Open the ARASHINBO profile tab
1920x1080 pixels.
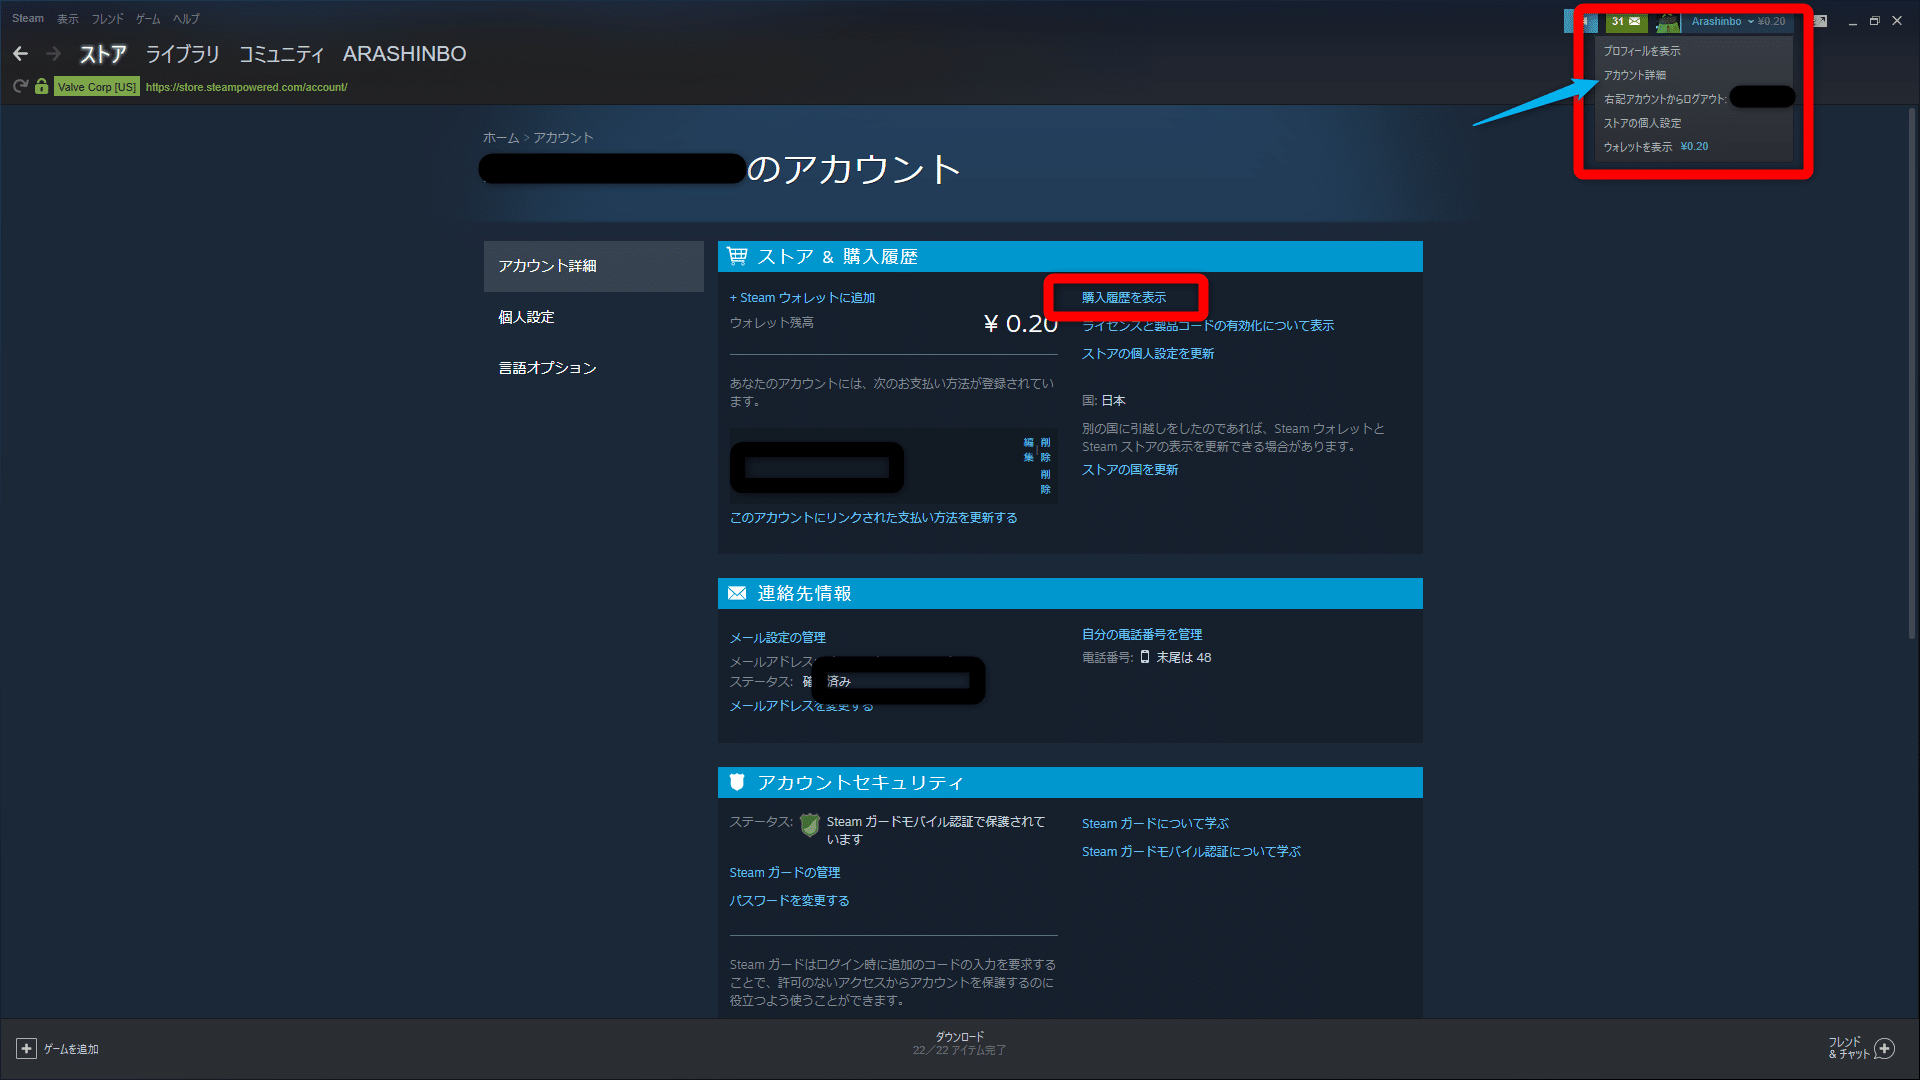(x=405, y=54)
